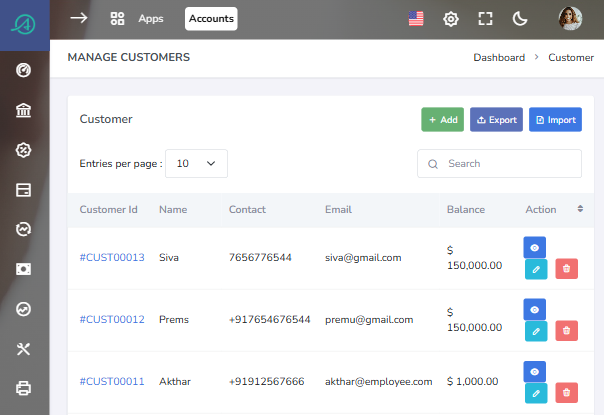Viewport: 604px width, 415px height.
Task: Open customer #CUST00011 link
Action: pos(112,381)
